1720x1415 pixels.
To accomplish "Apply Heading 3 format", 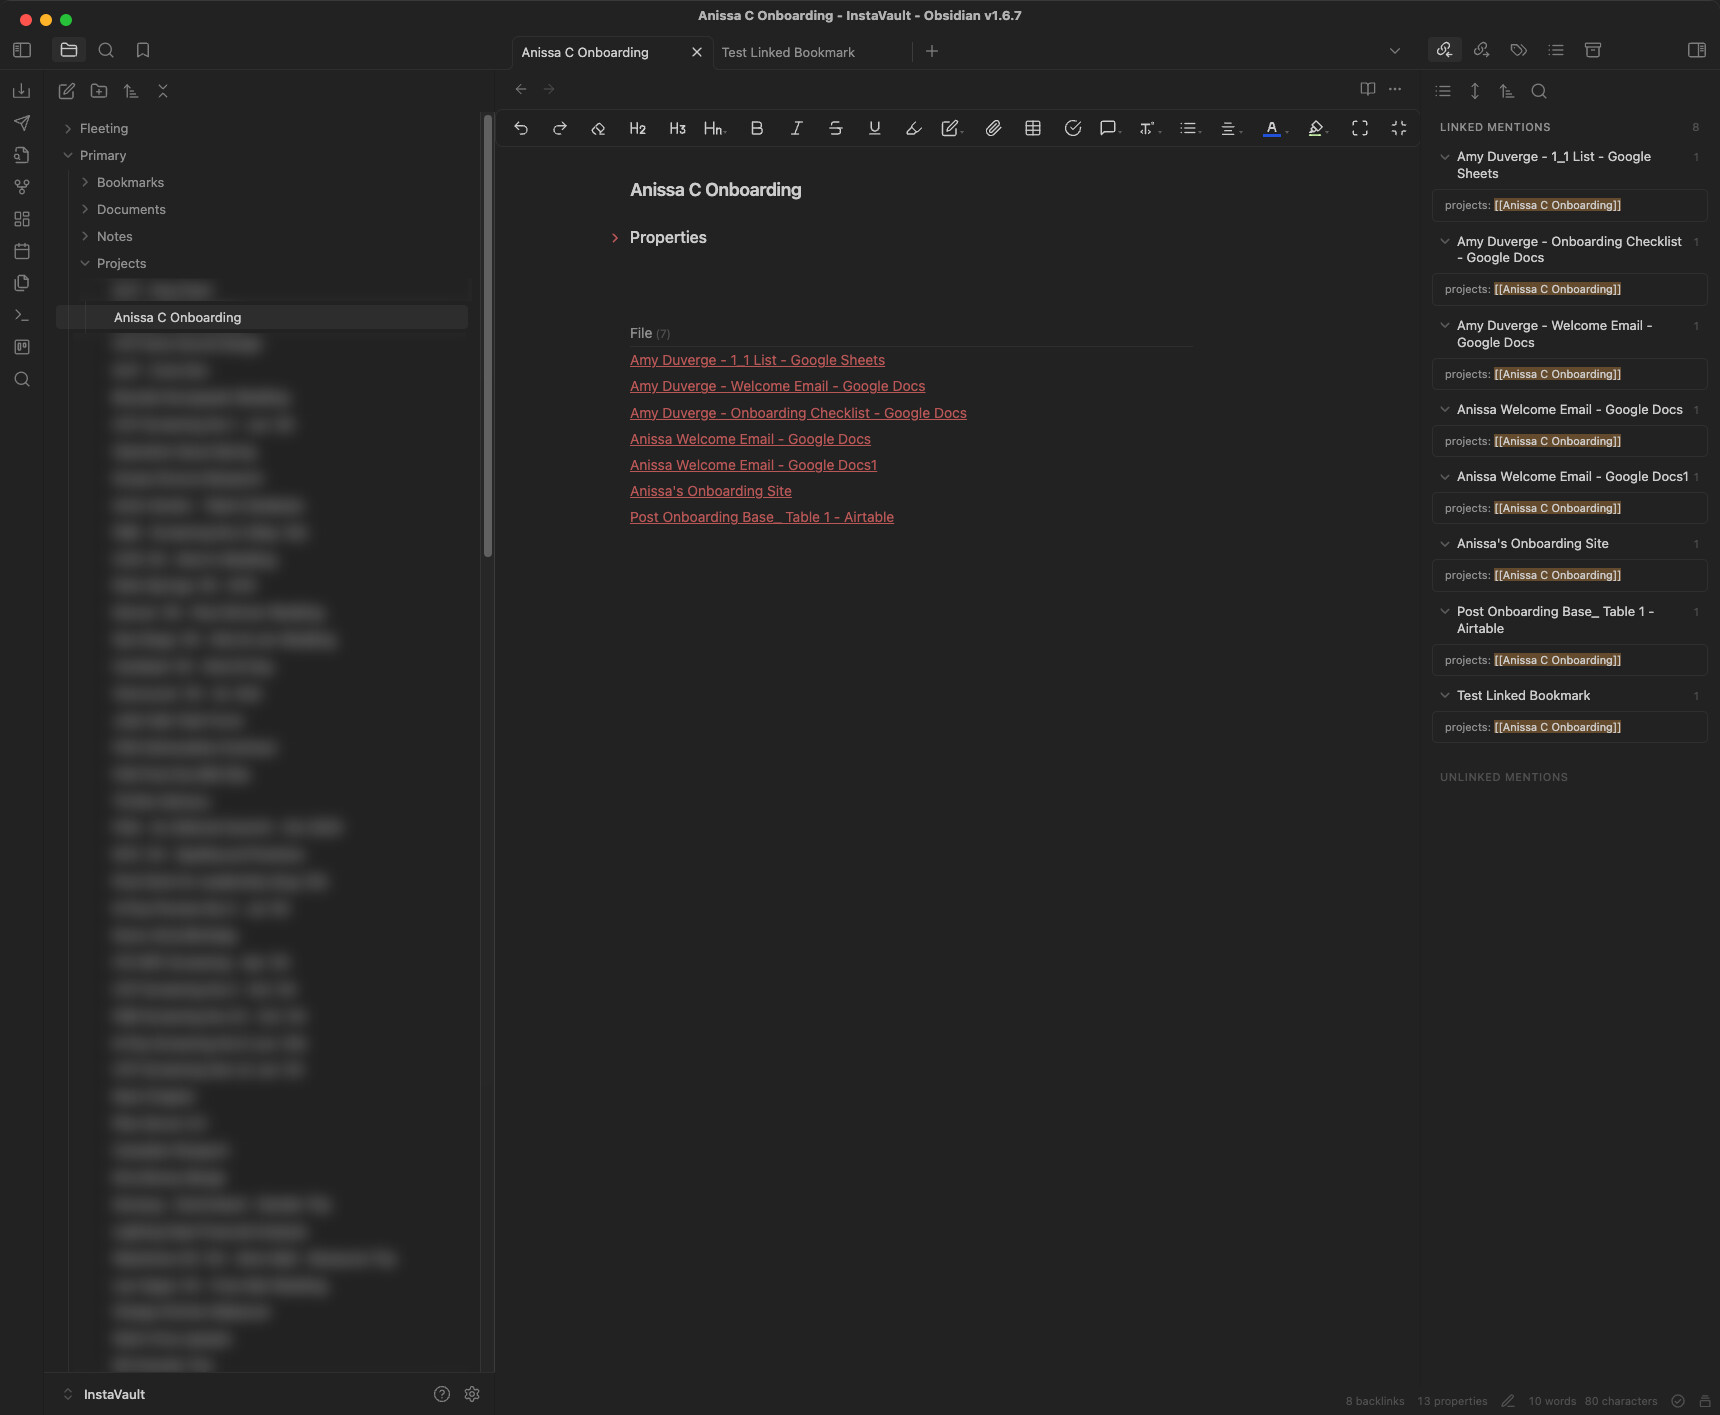I will (x=677, y=128).
